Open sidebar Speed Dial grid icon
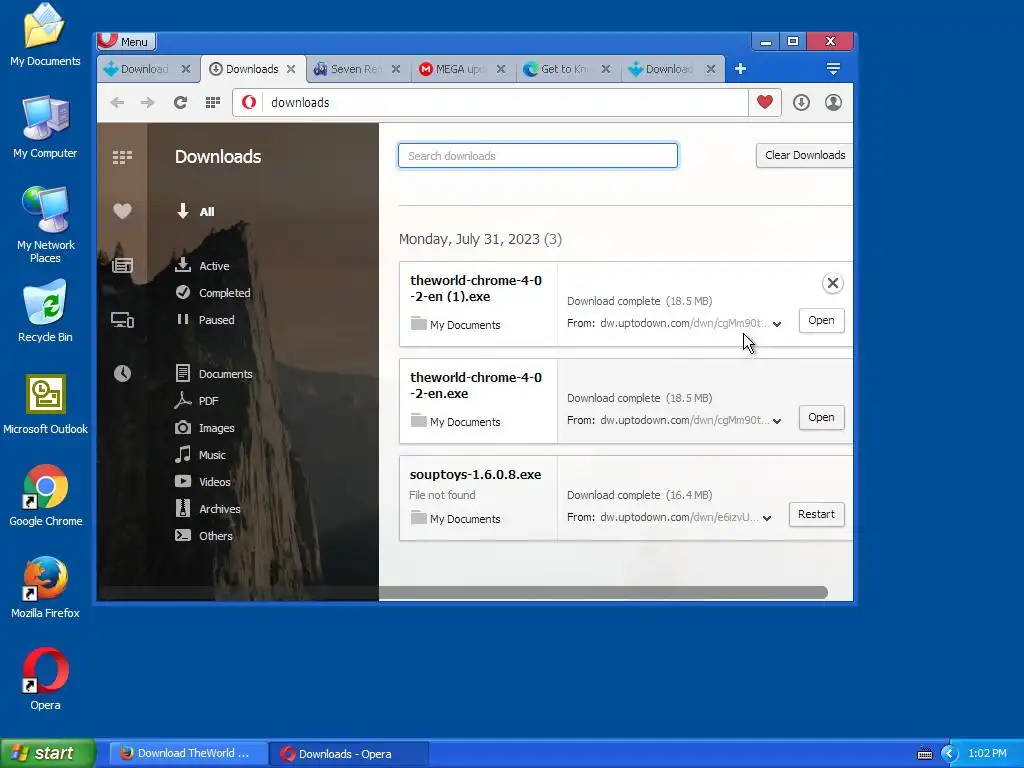The image size is (1024, 768). (122, 157)
